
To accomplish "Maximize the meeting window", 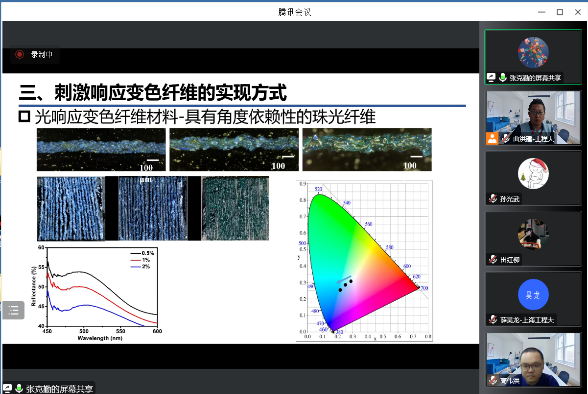I will tap(560, 12).
